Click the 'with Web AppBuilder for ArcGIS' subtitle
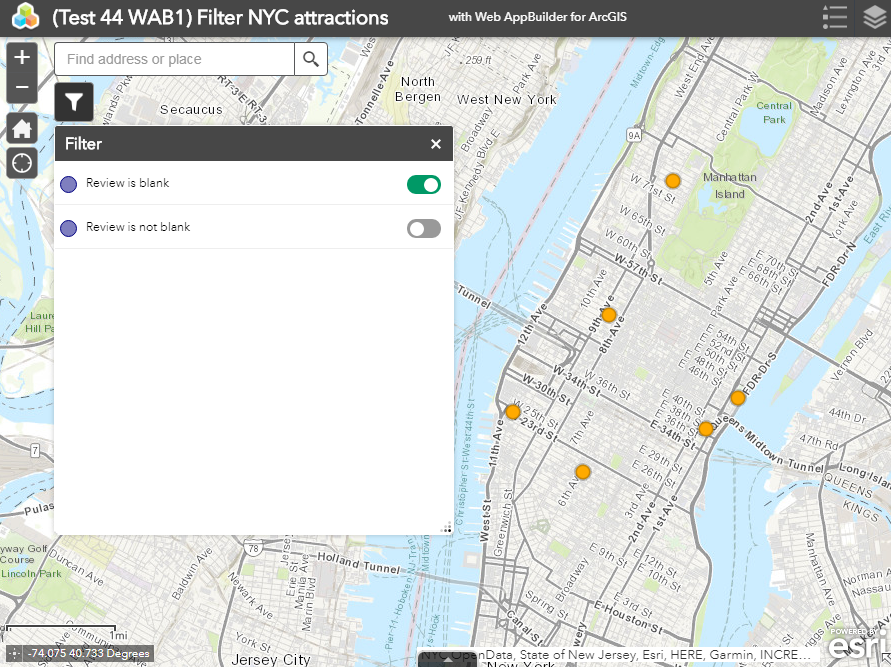The height and width of the screenshot is (667, 891). 538,17
